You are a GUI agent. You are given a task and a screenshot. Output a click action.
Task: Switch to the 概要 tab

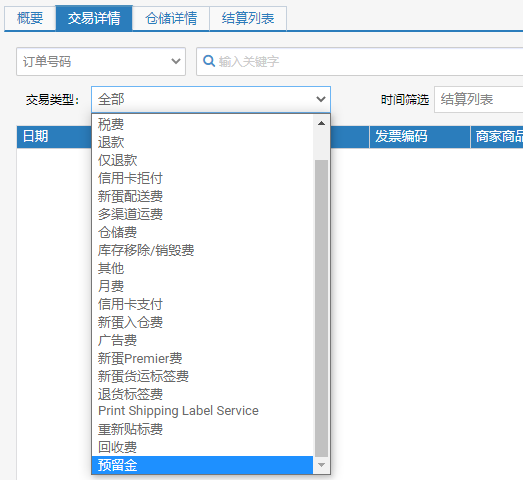tap(30, 18)
